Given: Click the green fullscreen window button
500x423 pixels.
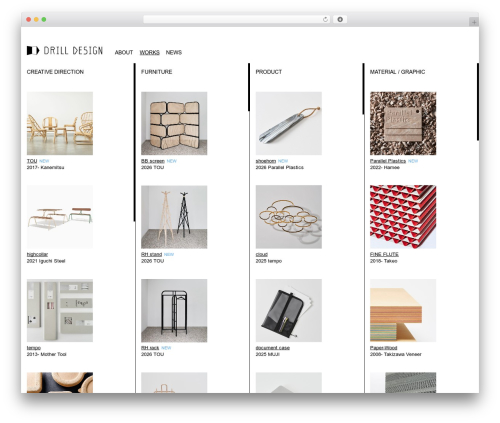Looking at the screenshot, I should coord(44,20).
